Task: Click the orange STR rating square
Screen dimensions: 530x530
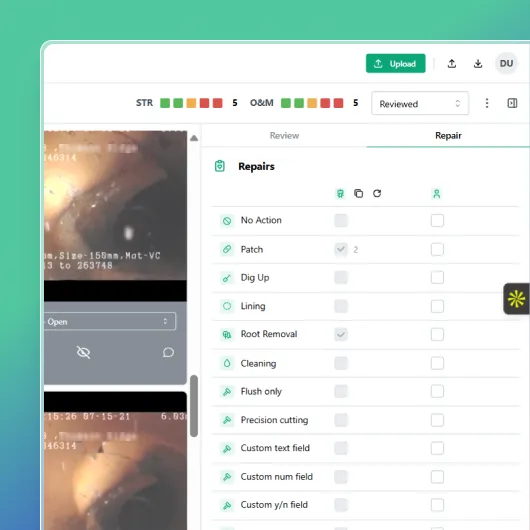Action: click(191, 103)
